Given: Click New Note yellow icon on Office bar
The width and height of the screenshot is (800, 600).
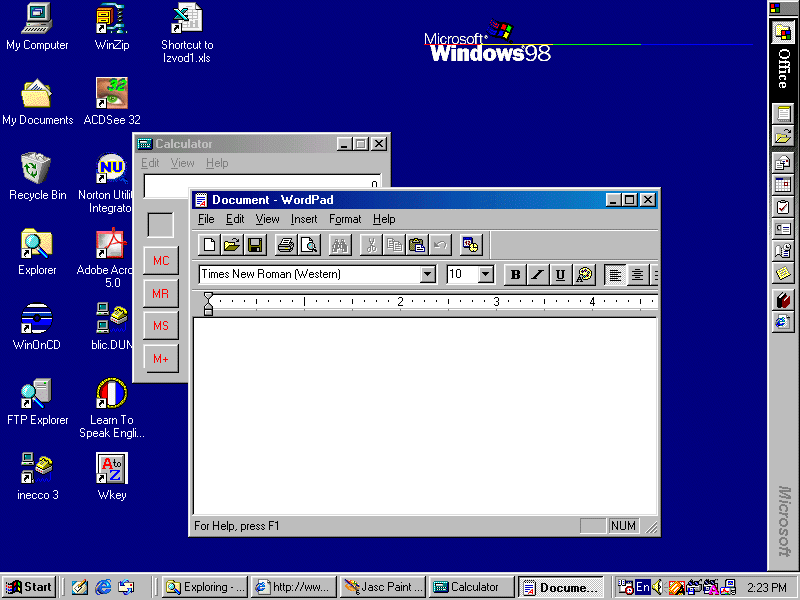Looking at the screenshot, I should pos(783,273).
